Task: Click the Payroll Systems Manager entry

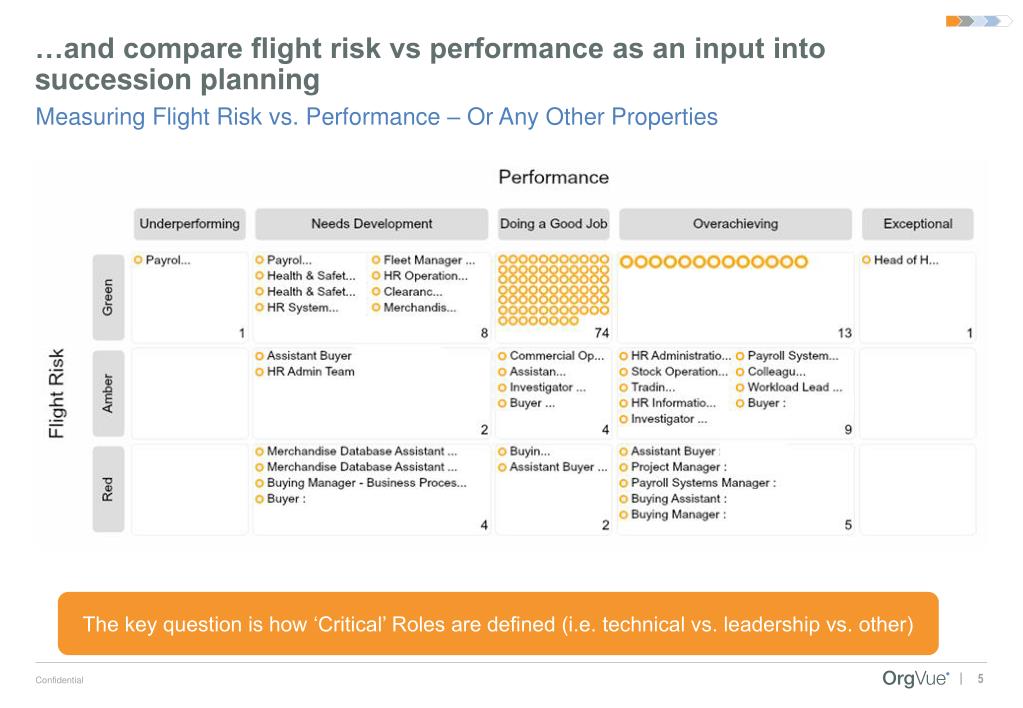Action: pos(703,483)
